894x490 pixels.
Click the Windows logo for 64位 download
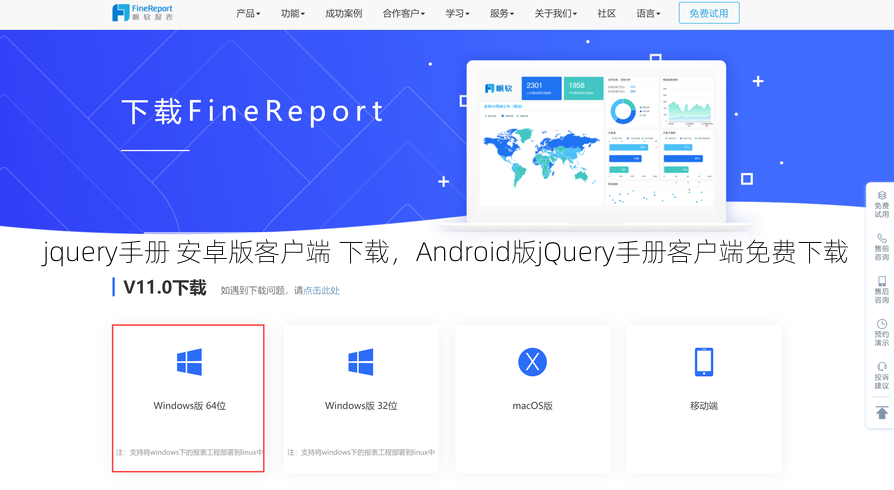pos(189,362)
